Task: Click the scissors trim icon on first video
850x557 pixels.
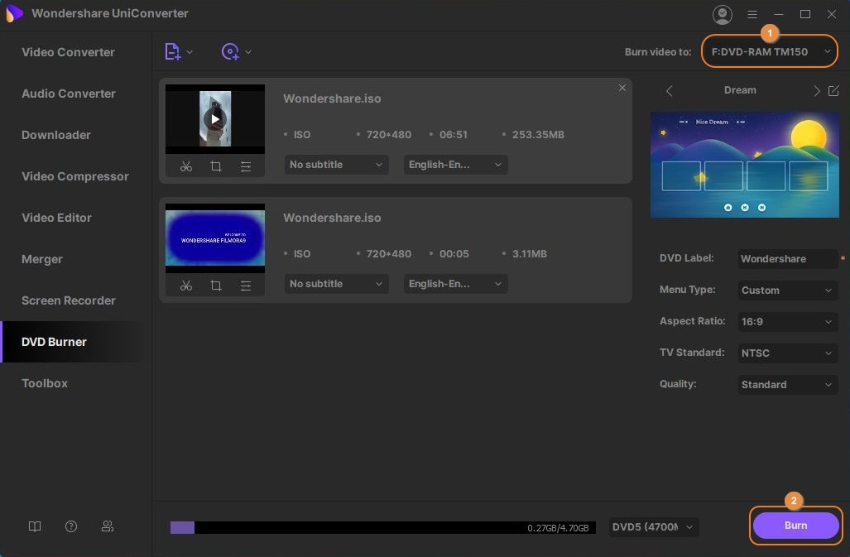Action: point(186,167)
